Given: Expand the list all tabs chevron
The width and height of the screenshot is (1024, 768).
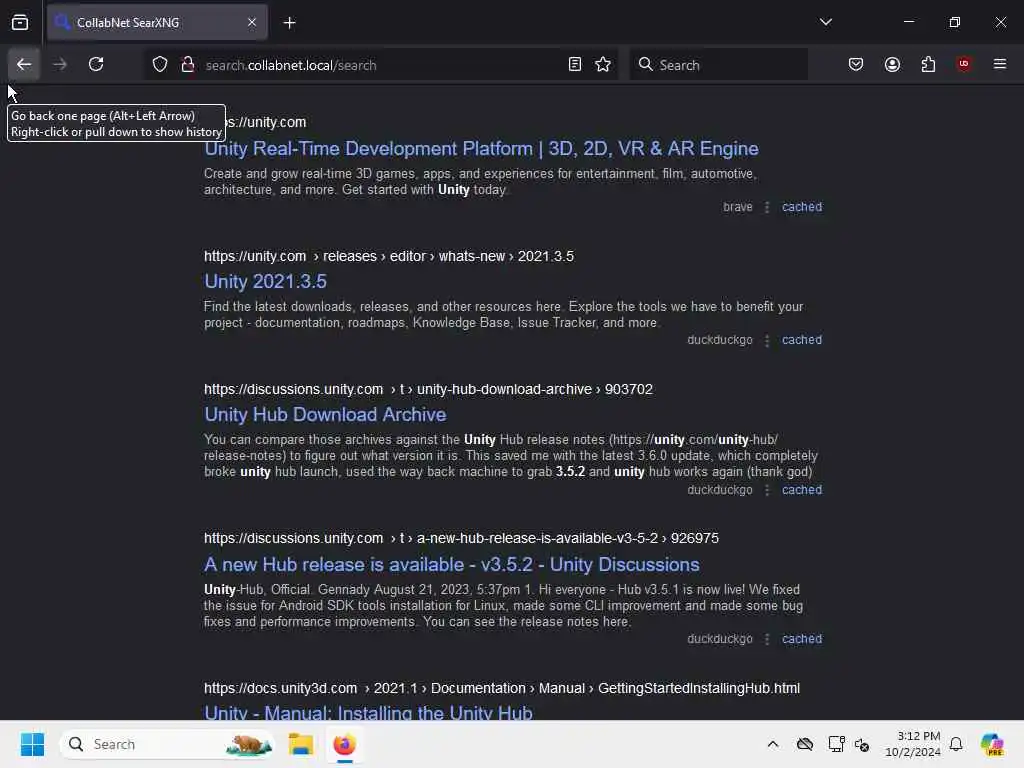Looking at the screenshot, I should pyautogui.click(x=826, y=22).
